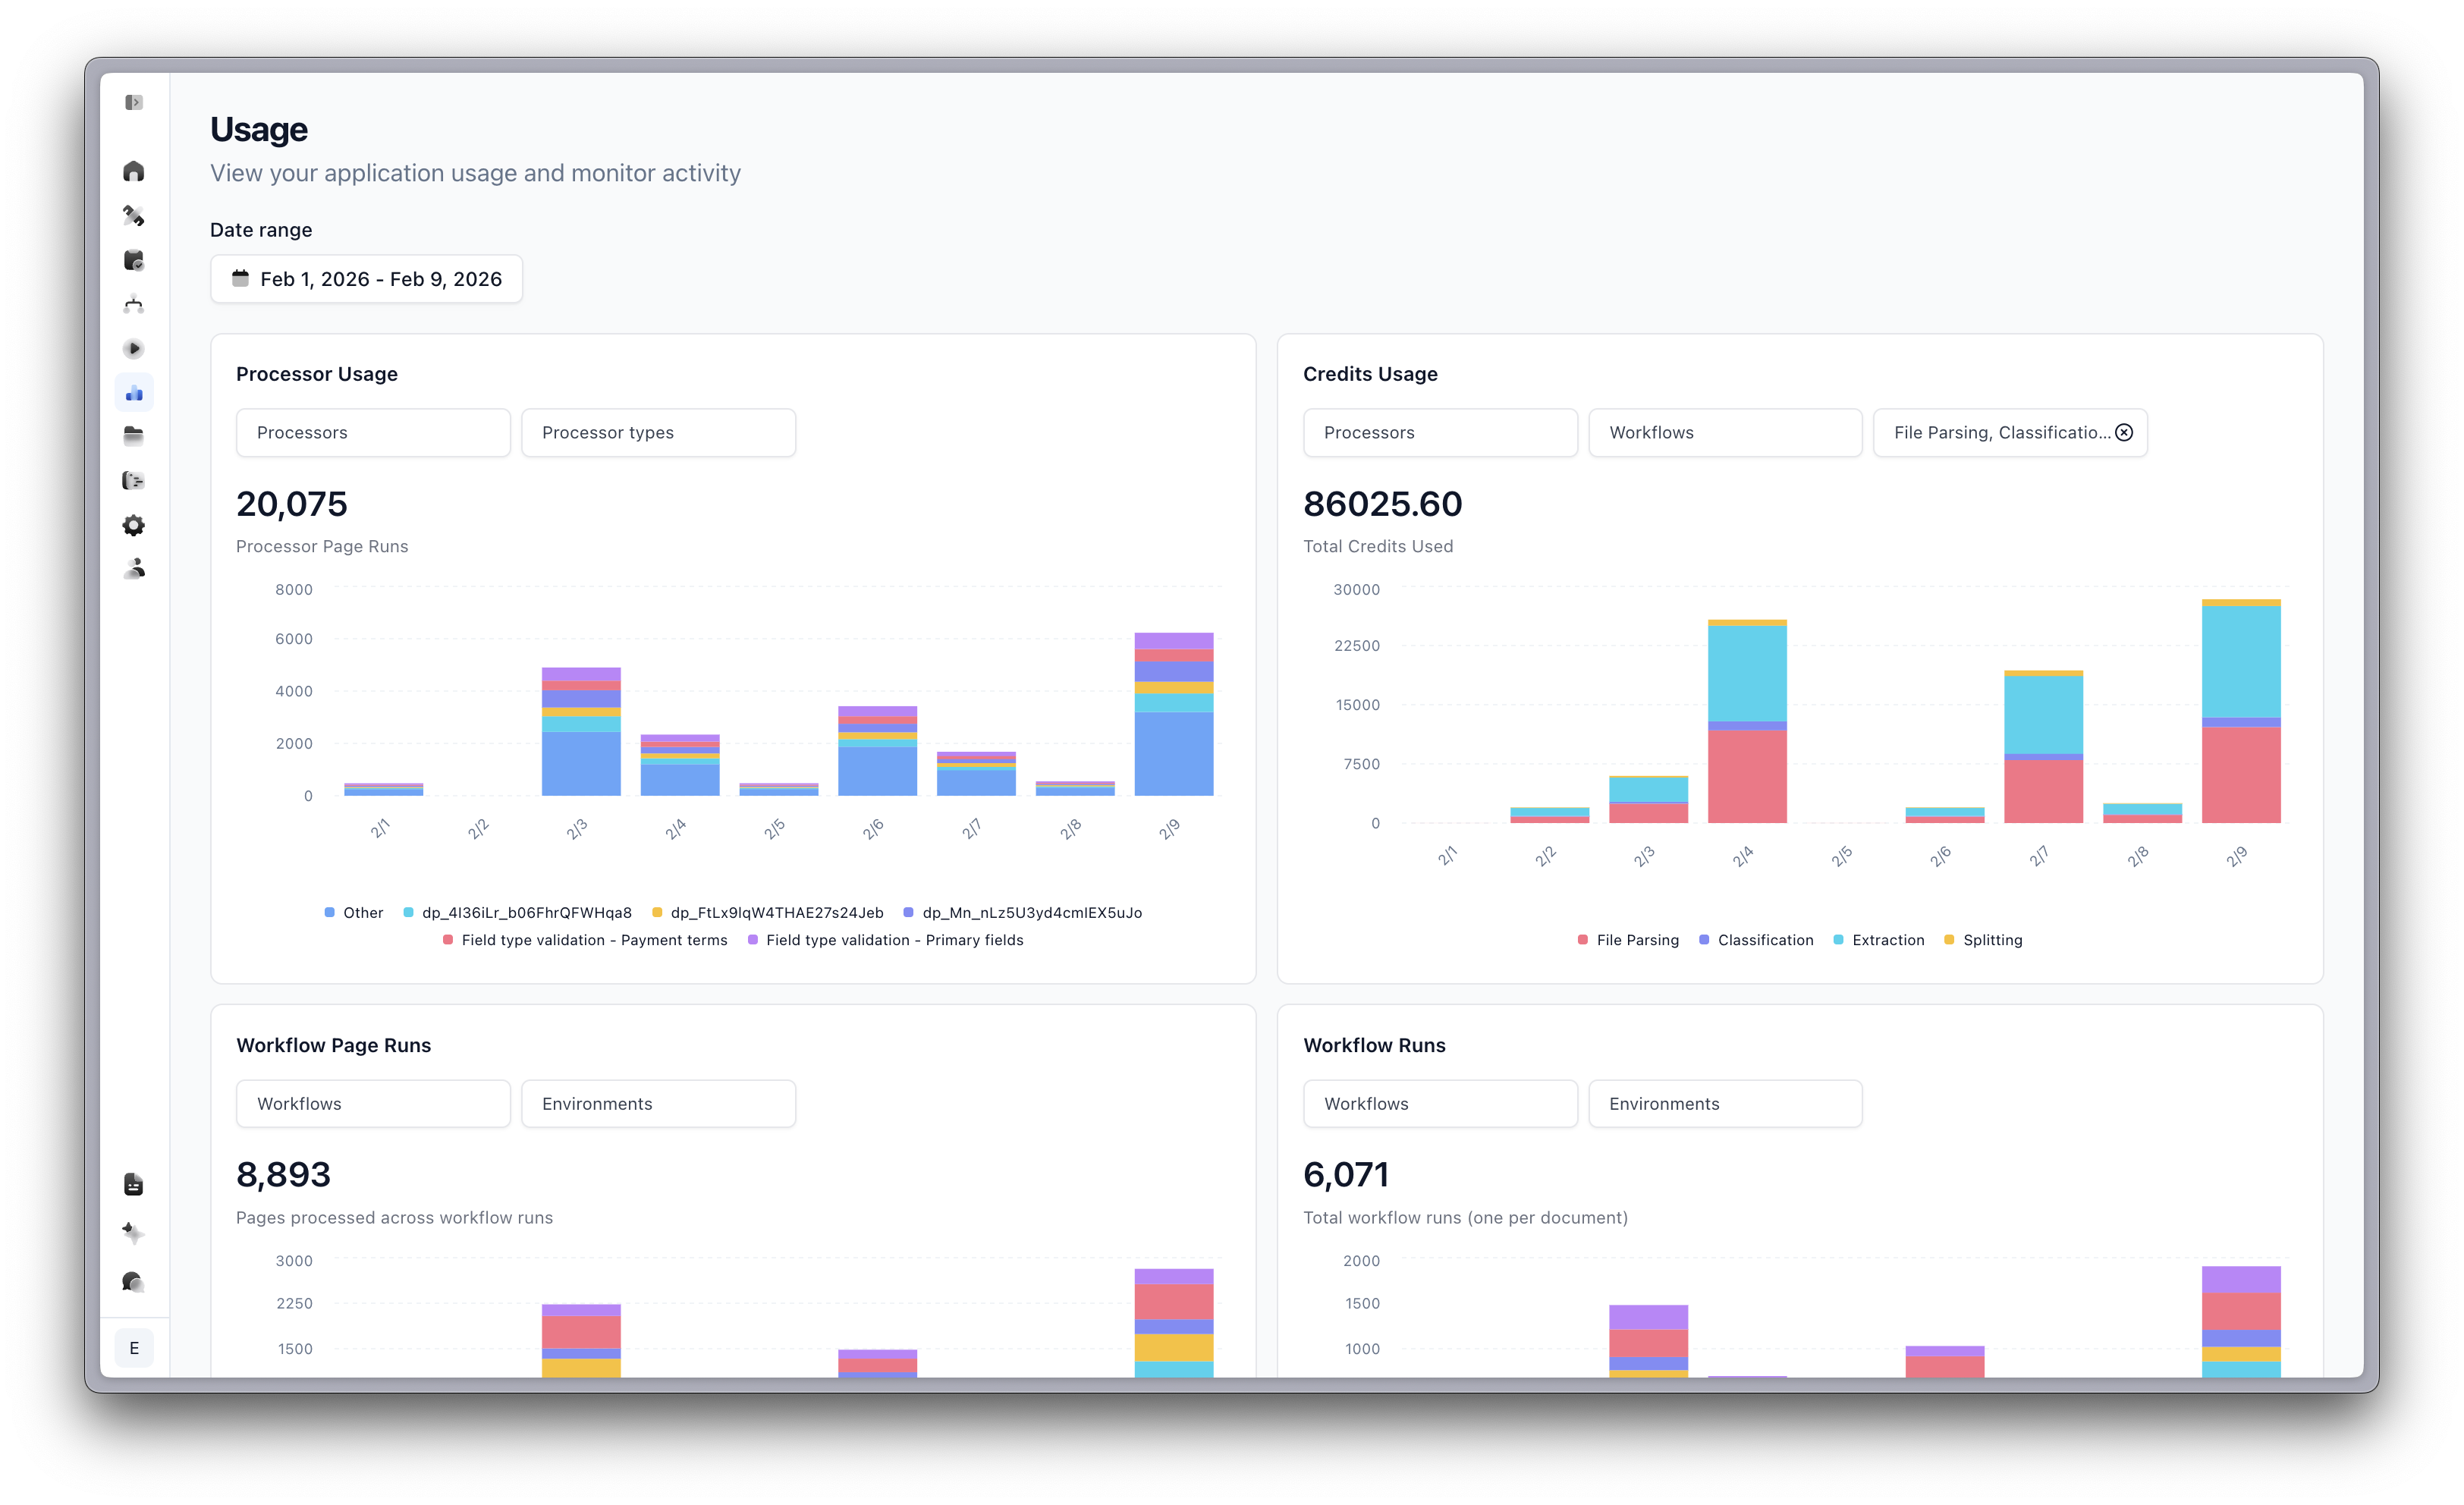Screen dimensions: 2464x1505
Task: Toggle the Other legend series
Action: [354, 913]
